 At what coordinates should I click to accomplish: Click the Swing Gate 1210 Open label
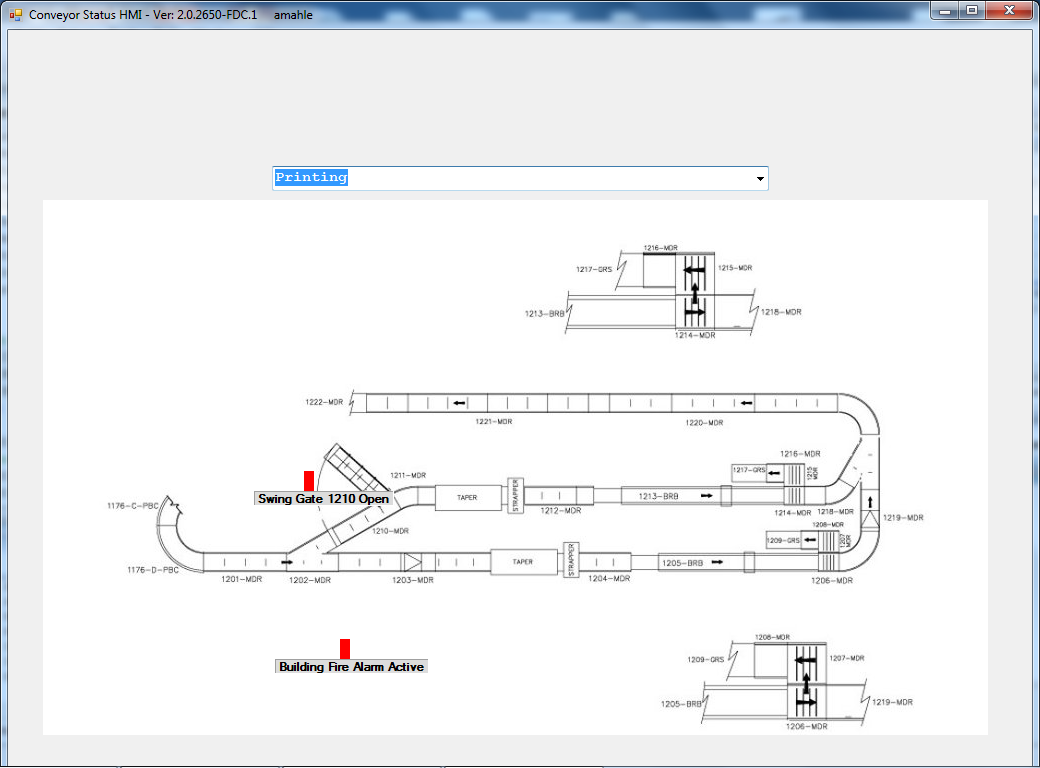323,499
